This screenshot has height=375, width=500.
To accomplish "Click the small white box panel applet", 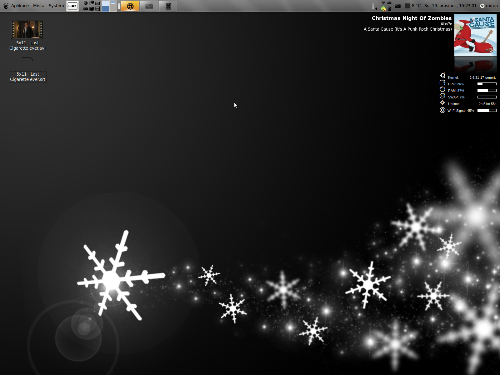I will (x=72, y=6).
